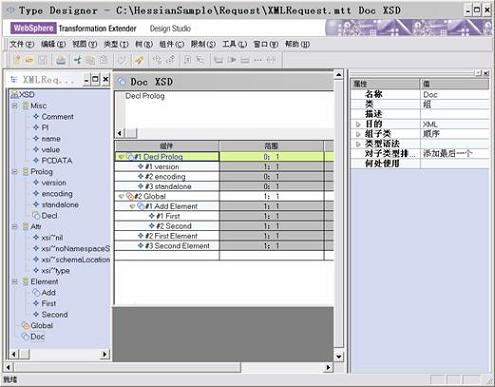
Task: Collapse the #2 Global component row
Action: tap(121, 196)
